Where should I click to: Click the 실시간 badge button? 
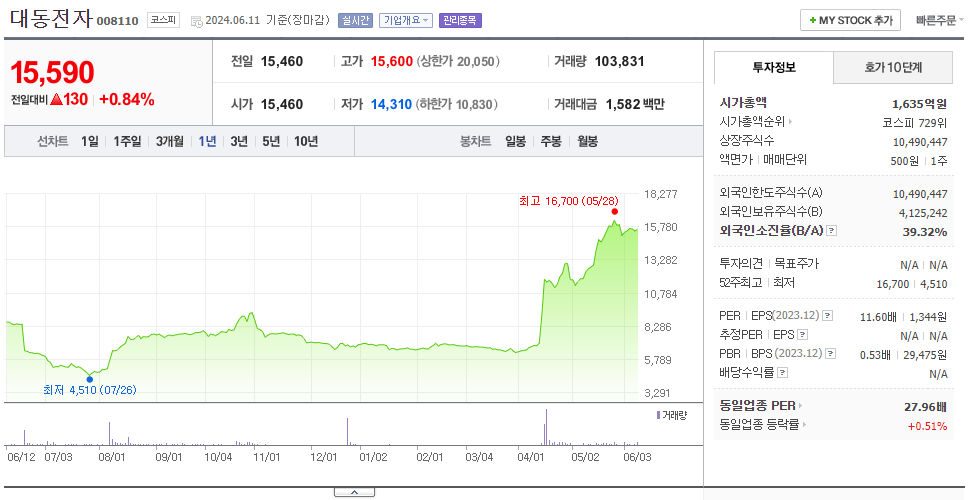click(x=355, y=20)
